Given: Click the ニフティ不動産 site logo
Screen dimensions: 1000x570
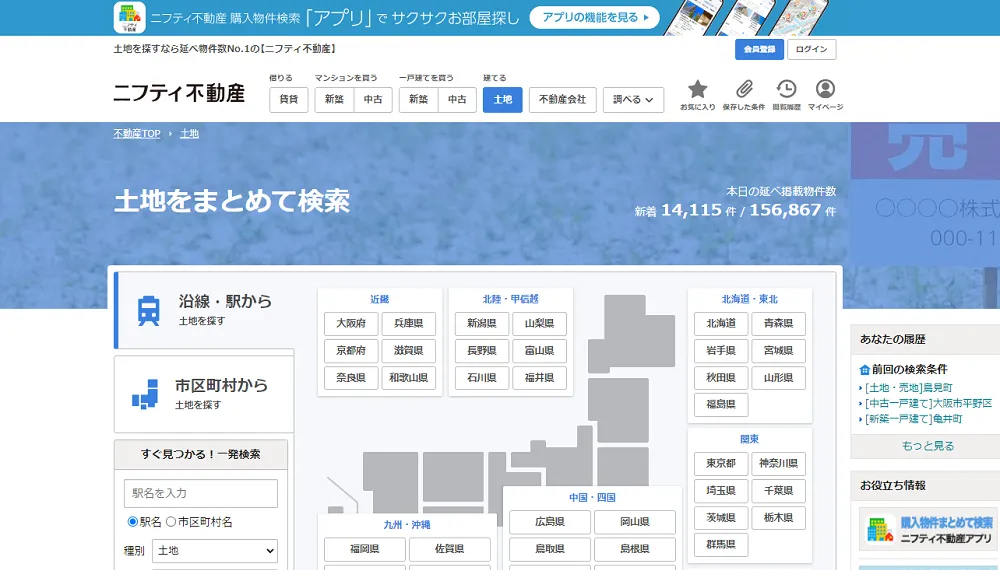Looking at the screenshot, I should click(179, 93).
